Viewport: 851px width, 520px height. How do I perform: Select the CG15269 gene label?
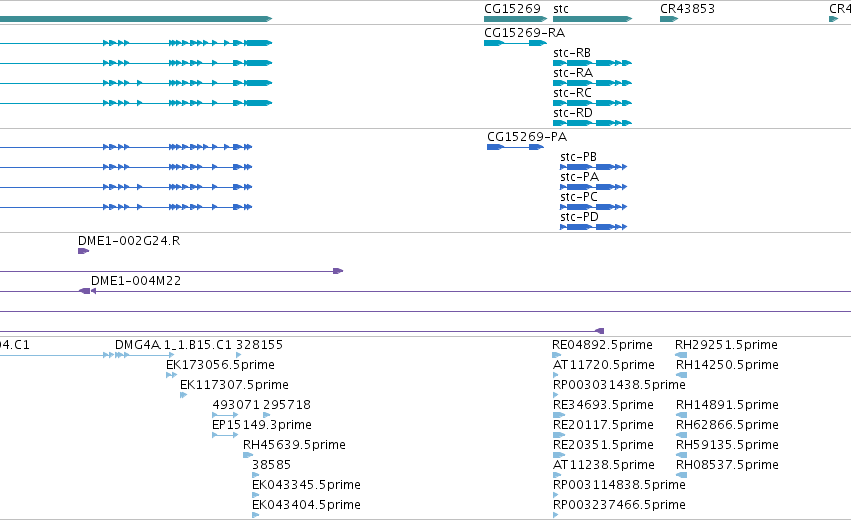coord(512,9)
